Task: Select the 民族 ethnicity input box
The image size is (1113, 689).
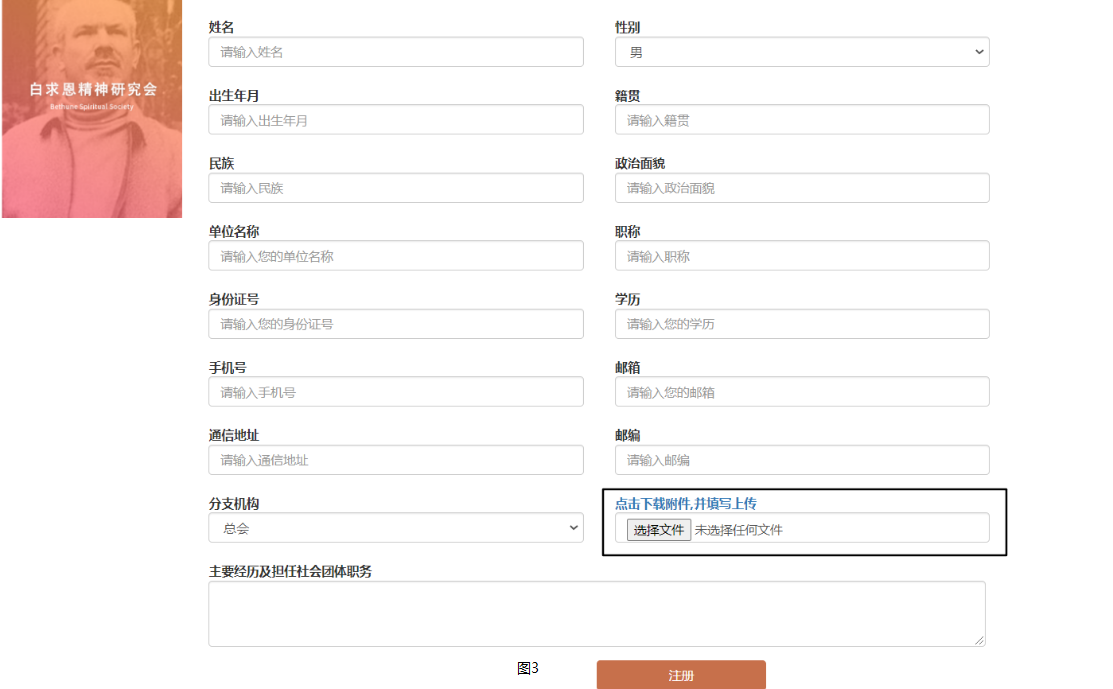Action: pos(395,188)
